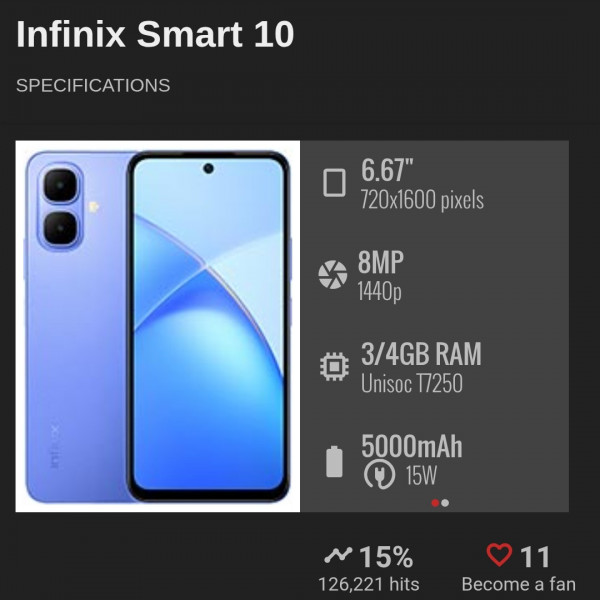Select the red first carousel dot
600x600 pixels.
[x=435, y=503]
